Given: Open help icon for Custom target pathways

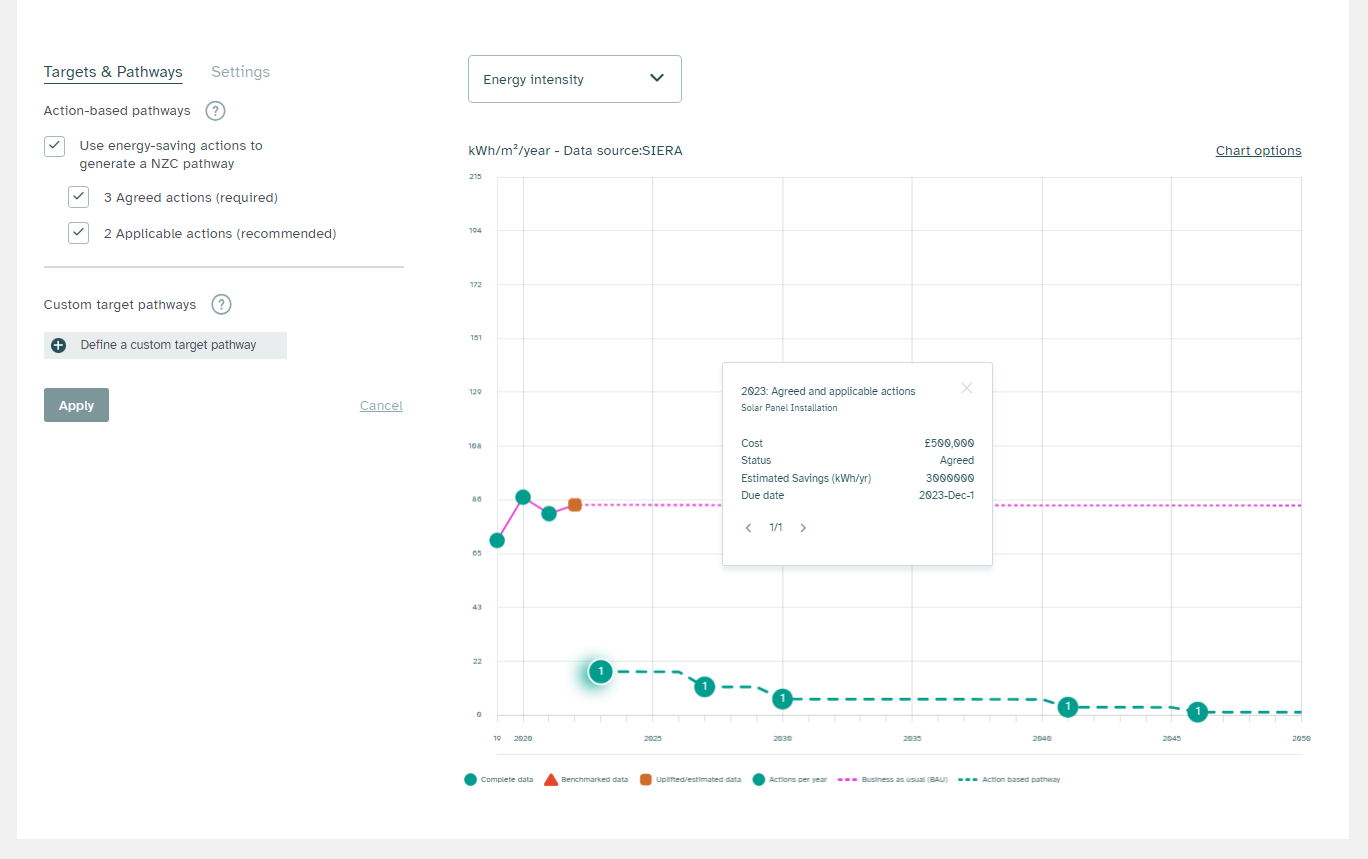Looking at the screenshot, I should pos(222,305).
